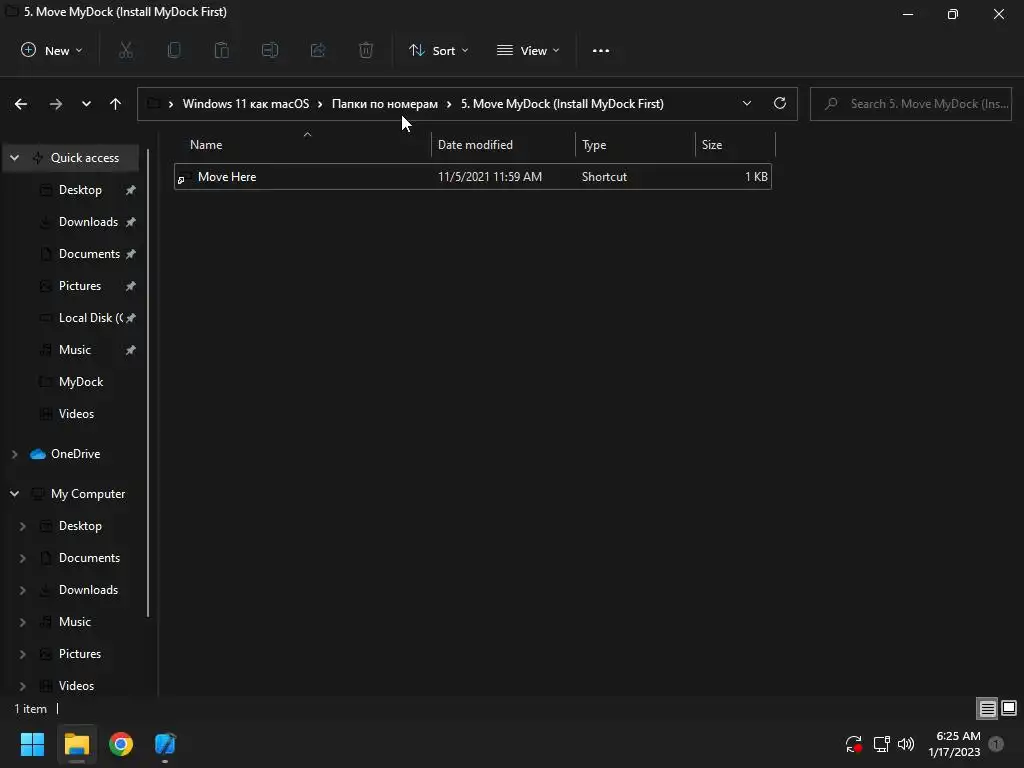Open MyDock folder in sidebar
Viewport: 1024px width, 768px height.
pyautogui.click(x=80, y=382)
